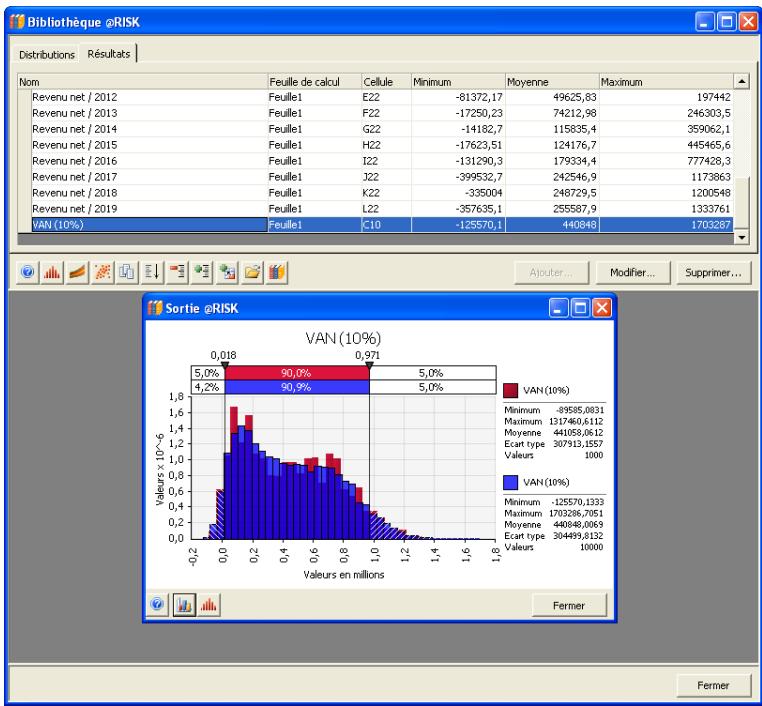This screenshot has width=762, height=706.
Task: Select the Résultats tab
Action: [108, 54]
